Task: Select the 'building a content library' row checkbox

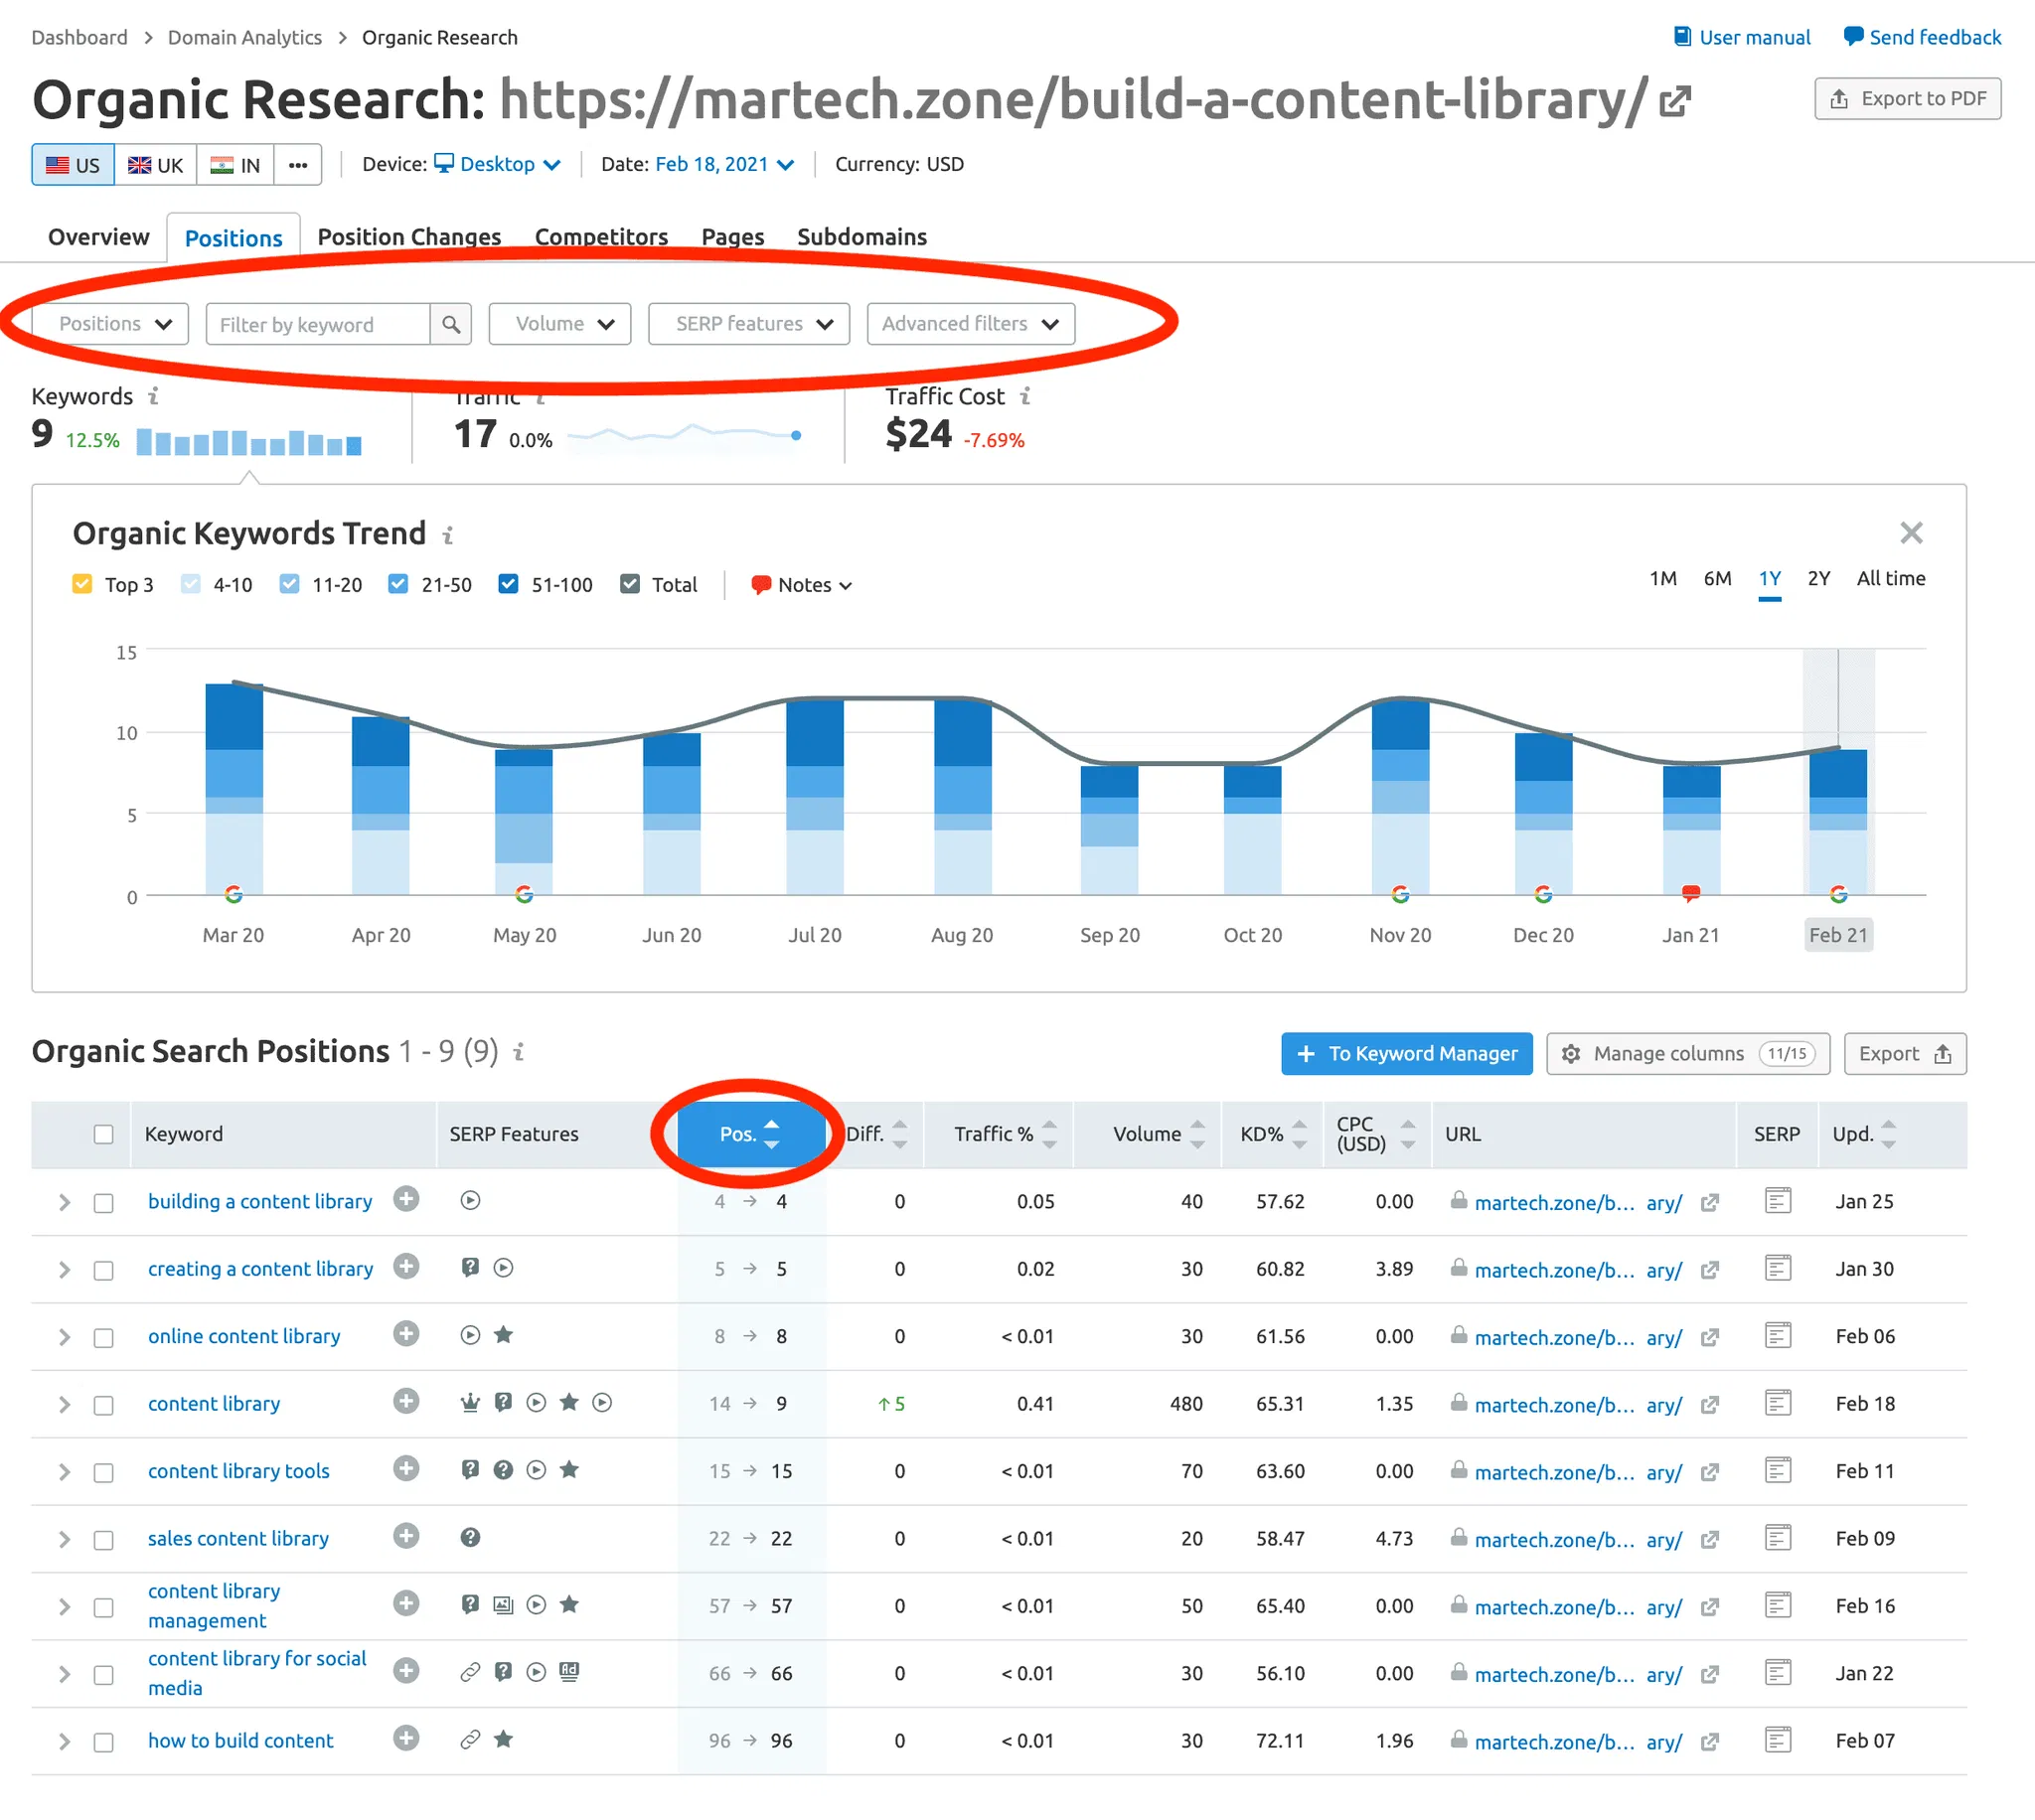Action: coord(103,1202)
